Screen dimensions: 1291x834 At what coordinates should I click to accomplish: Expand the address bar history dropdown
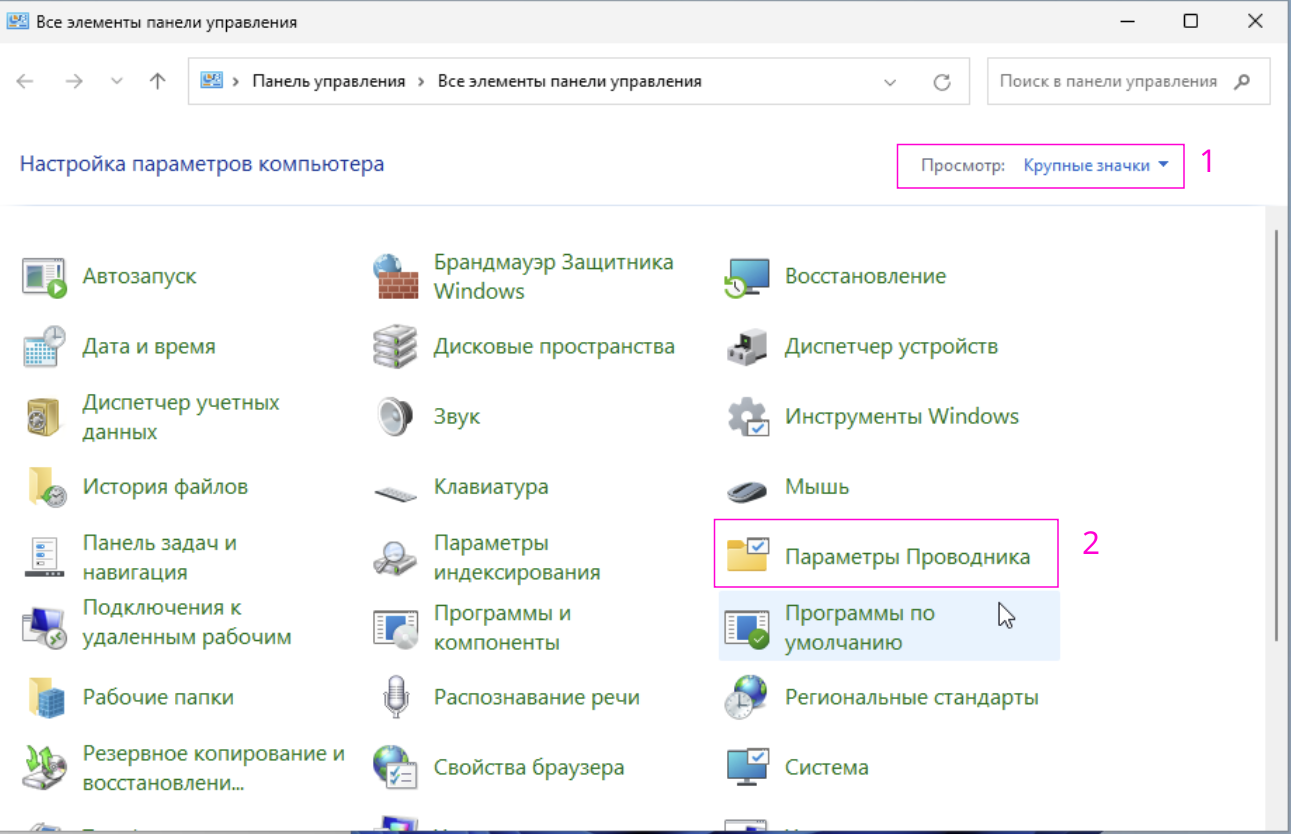pyautogui.click(x=891, y=82)
